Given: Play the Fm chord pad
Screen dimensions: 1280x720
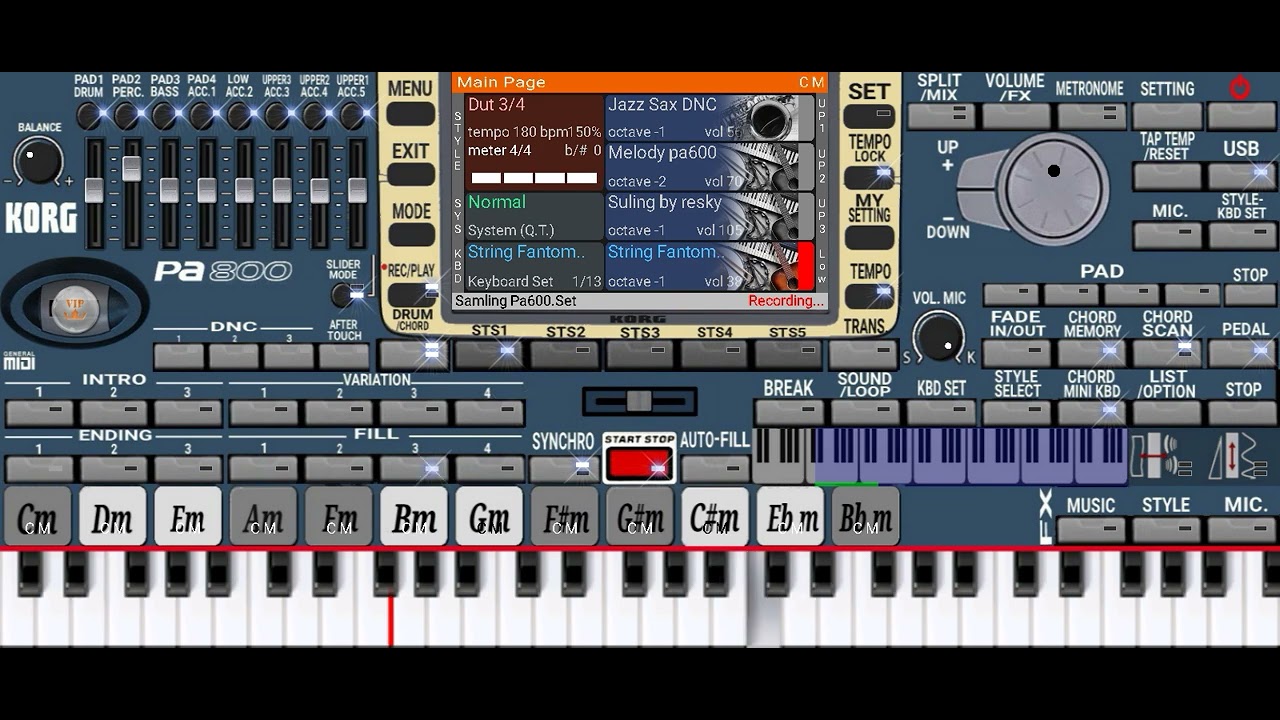Looking at the screenshot, I should (x=339, y=516).
